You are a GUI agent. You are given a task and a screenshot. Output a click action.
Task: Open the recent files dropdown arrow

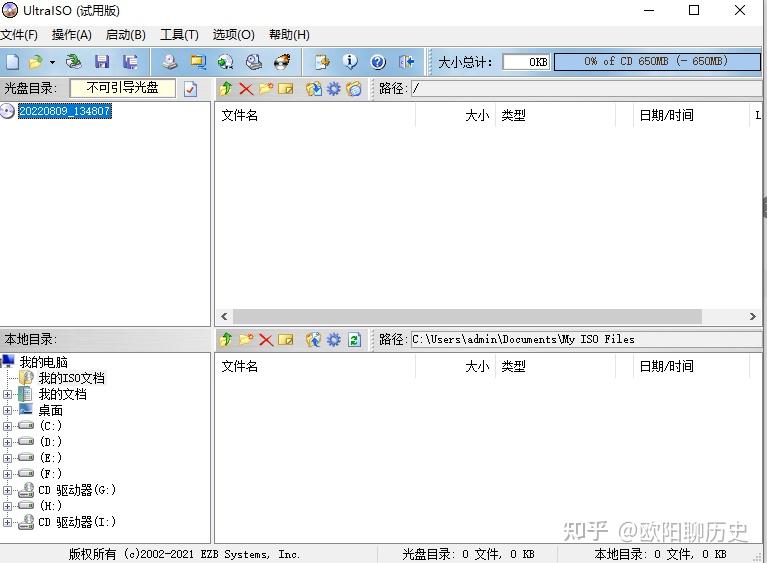coord(52,62)
